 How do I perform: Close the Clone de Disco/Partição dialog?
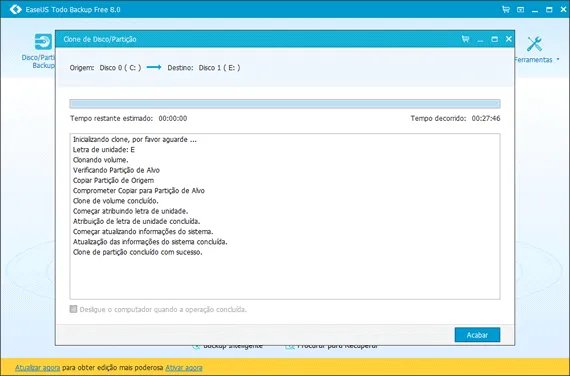509,39
